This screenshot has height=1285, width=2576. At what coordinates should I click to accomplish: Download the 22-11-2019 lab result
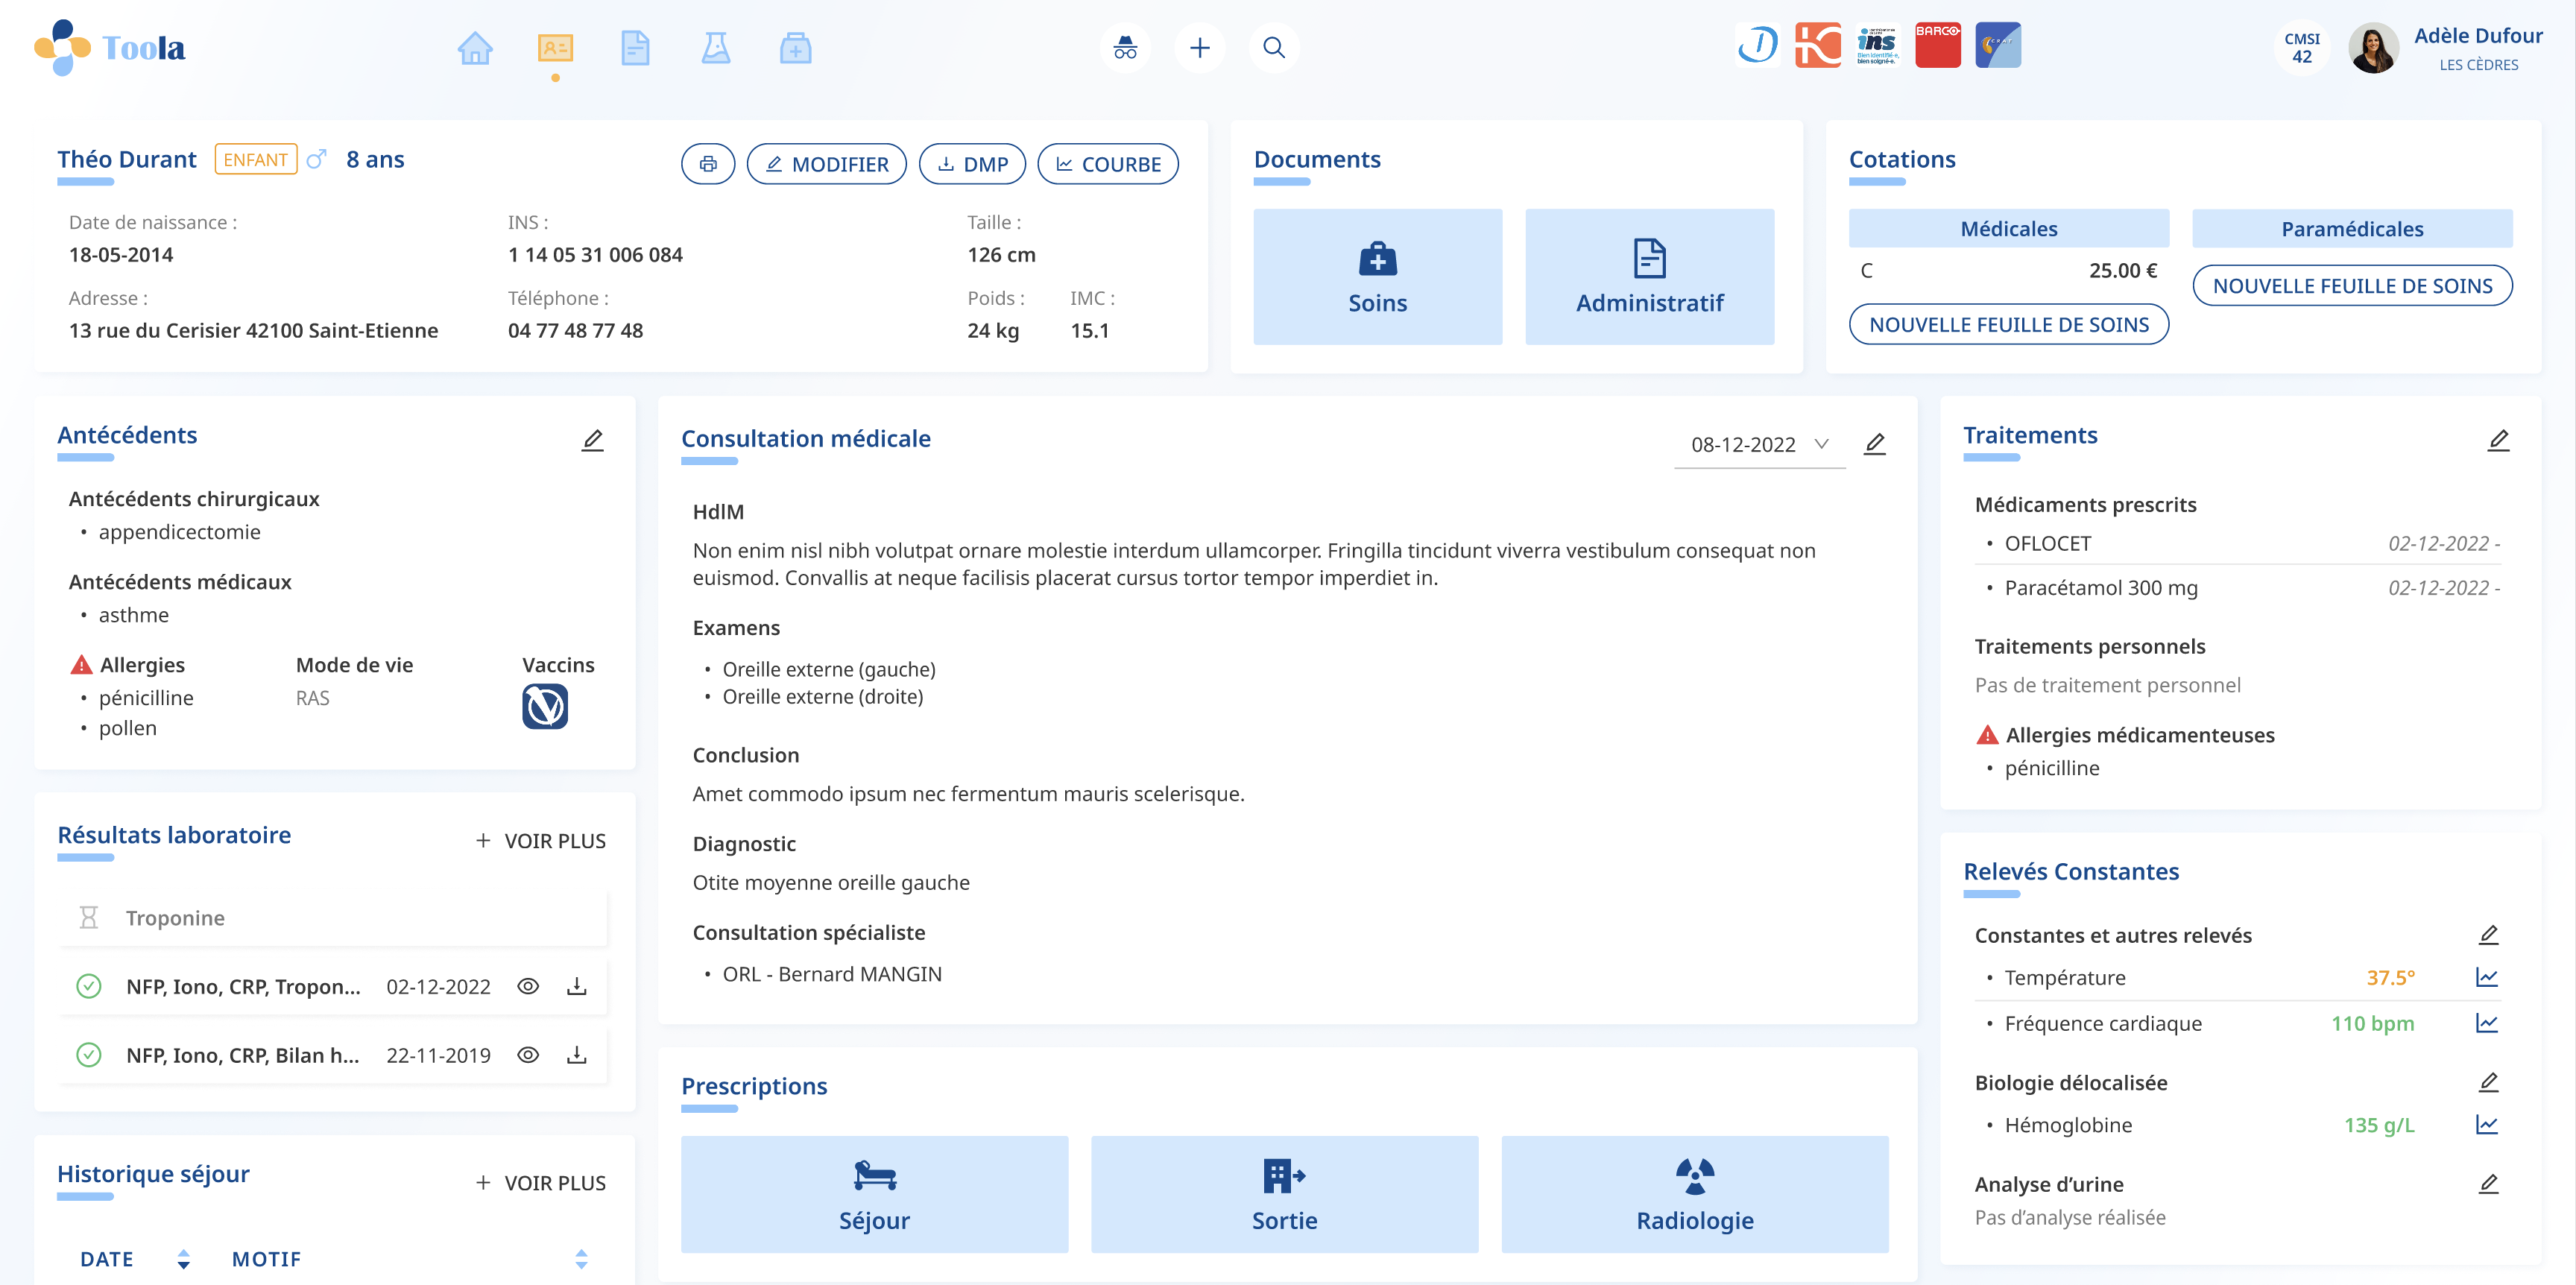(576, 1055)
